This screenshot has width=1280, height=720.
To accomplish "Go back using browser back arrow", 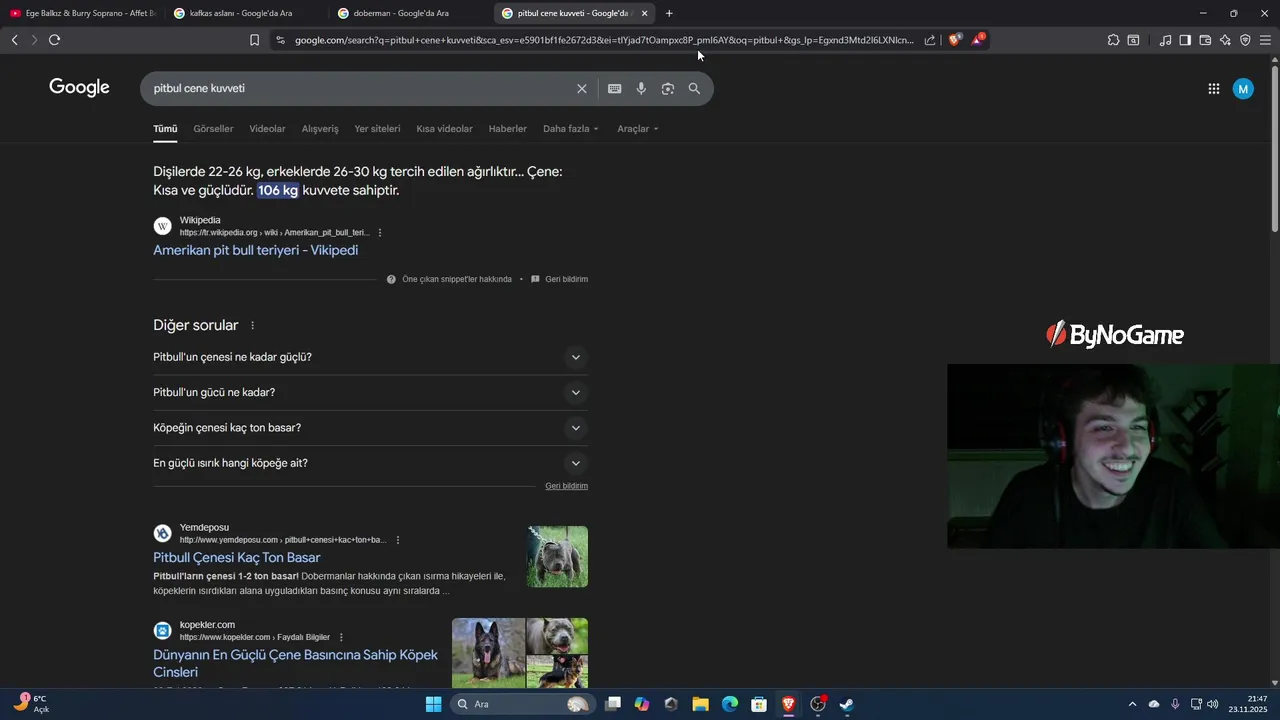I will [x=14, y=40].
